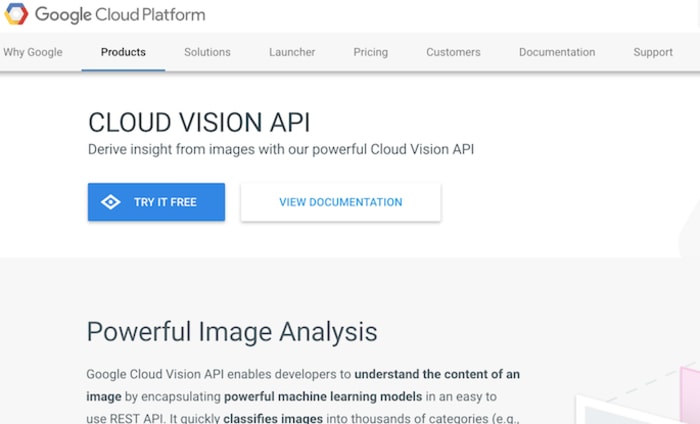The image size is (700, 424).
Task: Open the Pricing navigation item
Action: coord(371,52)
